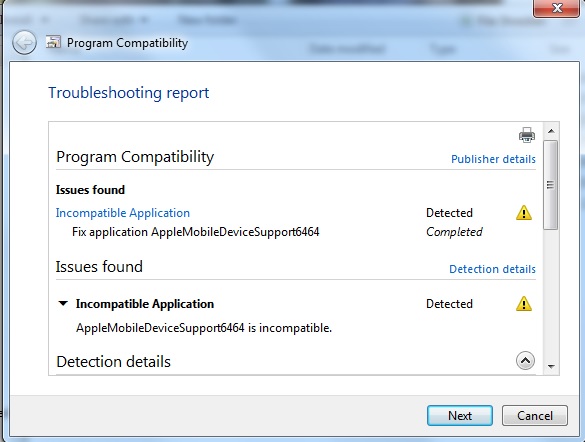
Task: Click the printer icon in report
Action: [526, 135]
